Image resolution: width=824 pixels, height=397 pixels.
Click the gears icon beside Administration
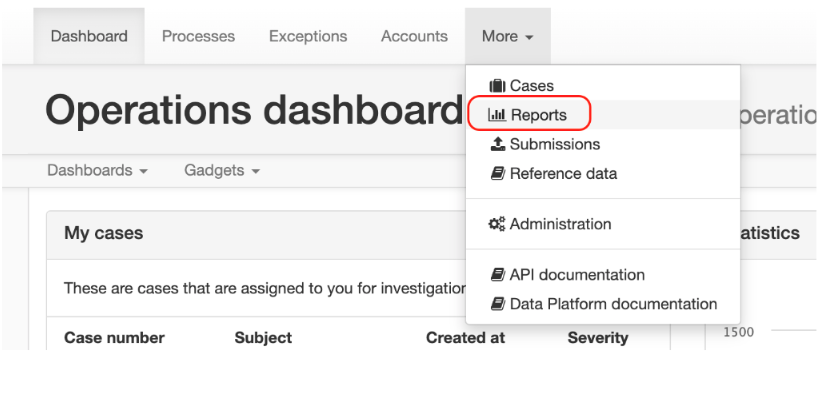click(497, 224)
